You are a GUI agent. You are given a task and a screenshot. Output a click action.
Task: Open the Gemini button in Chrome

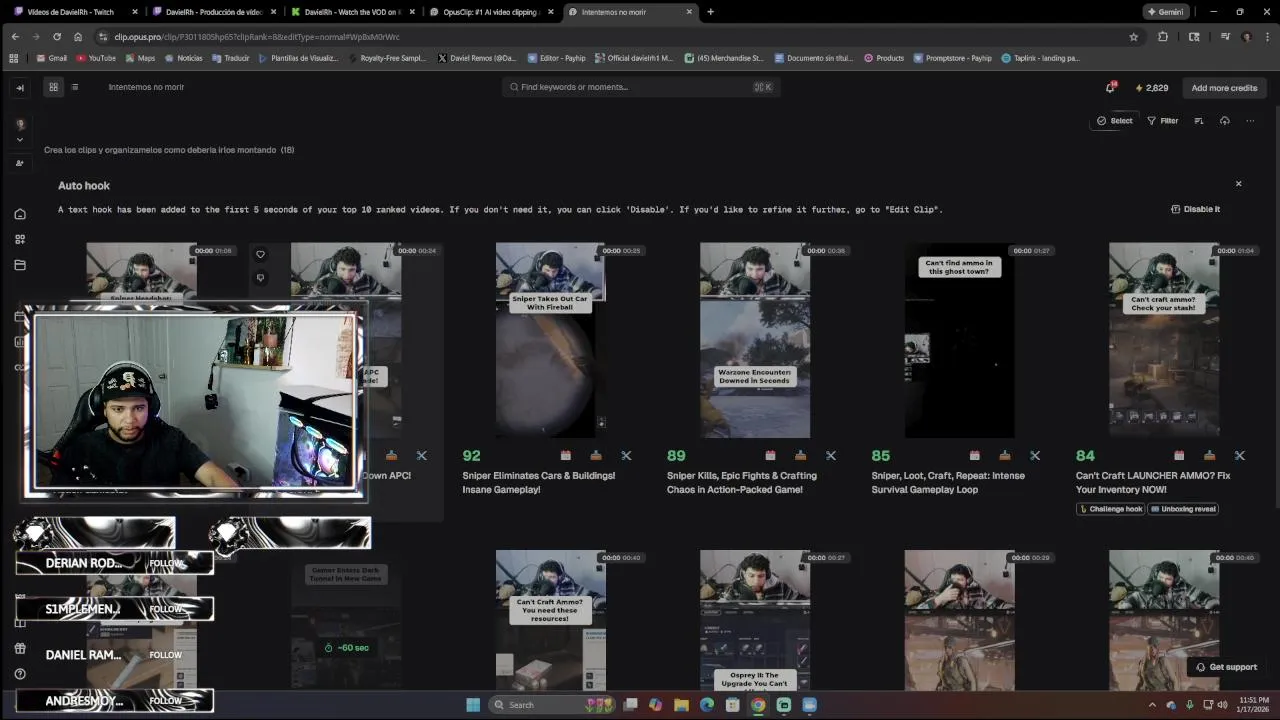pos(1166,12)
